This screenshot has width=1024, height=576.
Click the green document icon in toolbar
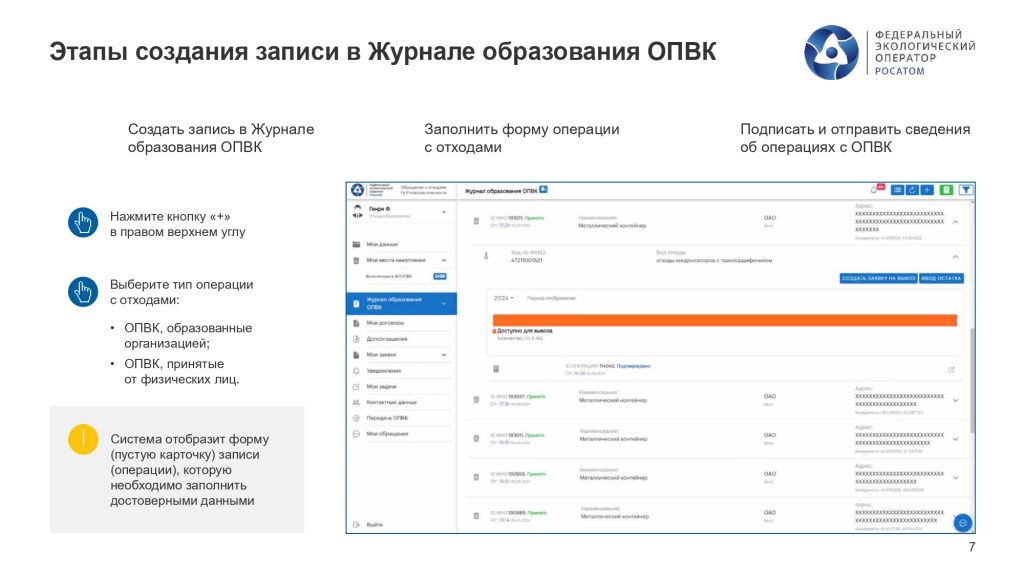946,189
